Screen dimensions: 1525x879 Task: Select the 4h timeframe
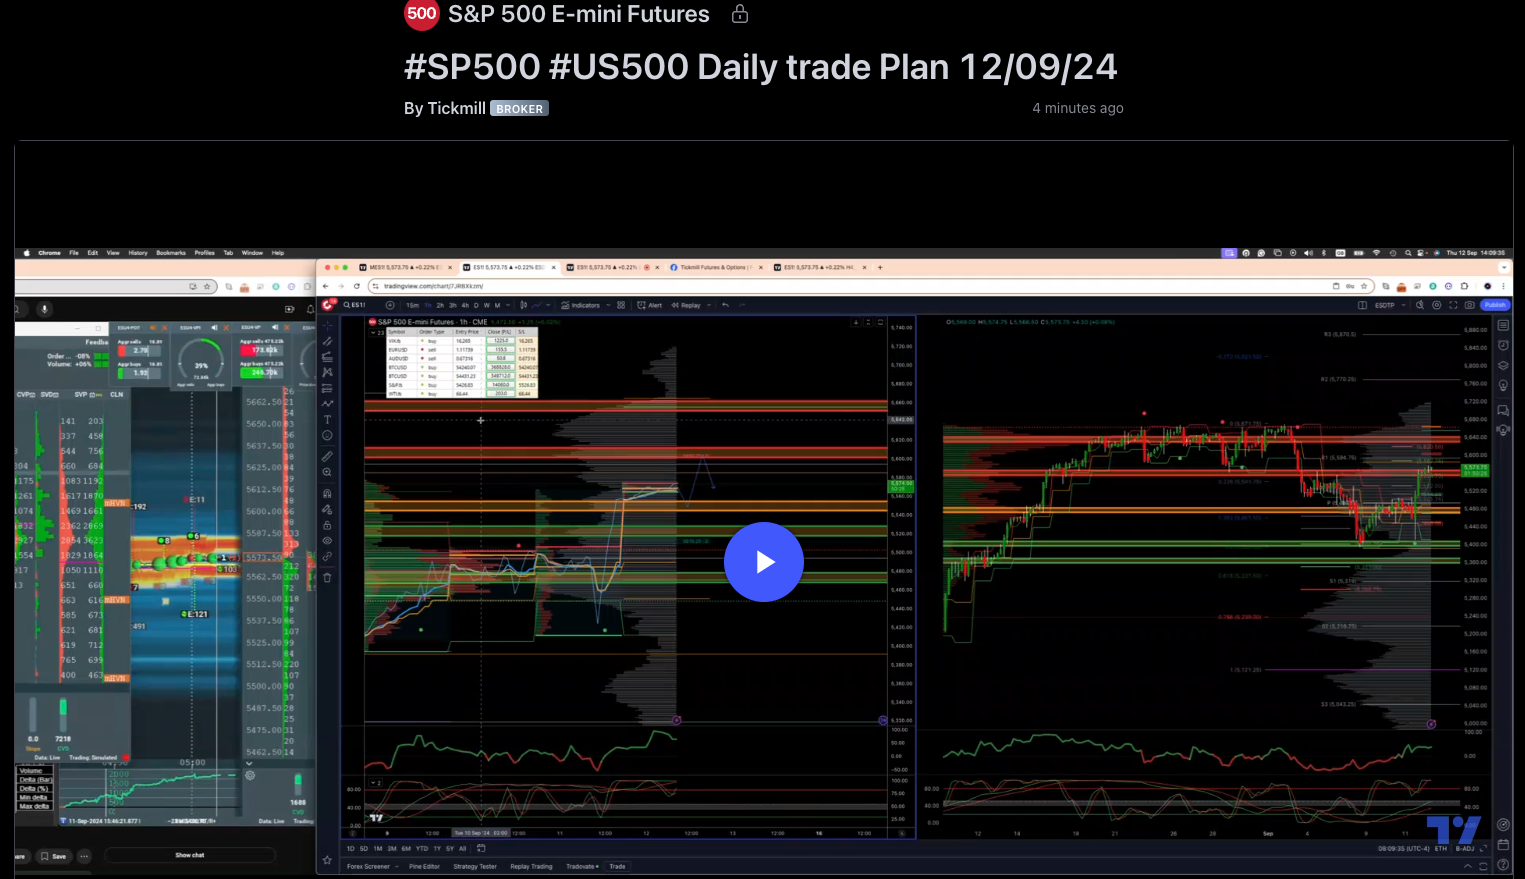(465, 305)
